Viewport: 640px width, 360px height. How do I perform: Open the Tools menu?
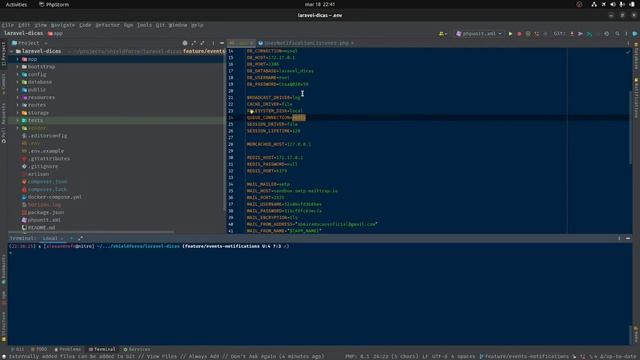pos(144,25)
